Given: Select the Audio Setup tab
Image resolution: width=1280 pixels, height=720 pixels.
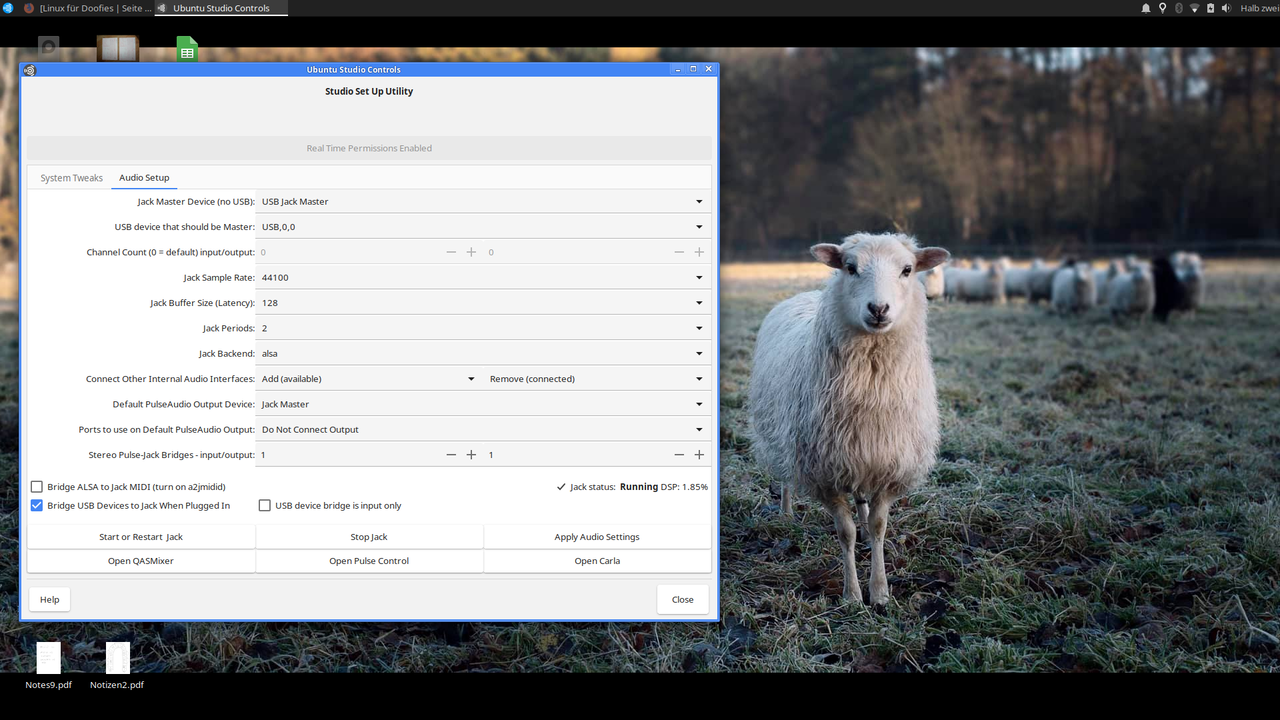Looking at the screenshot, I should click(x=144, y=178).
